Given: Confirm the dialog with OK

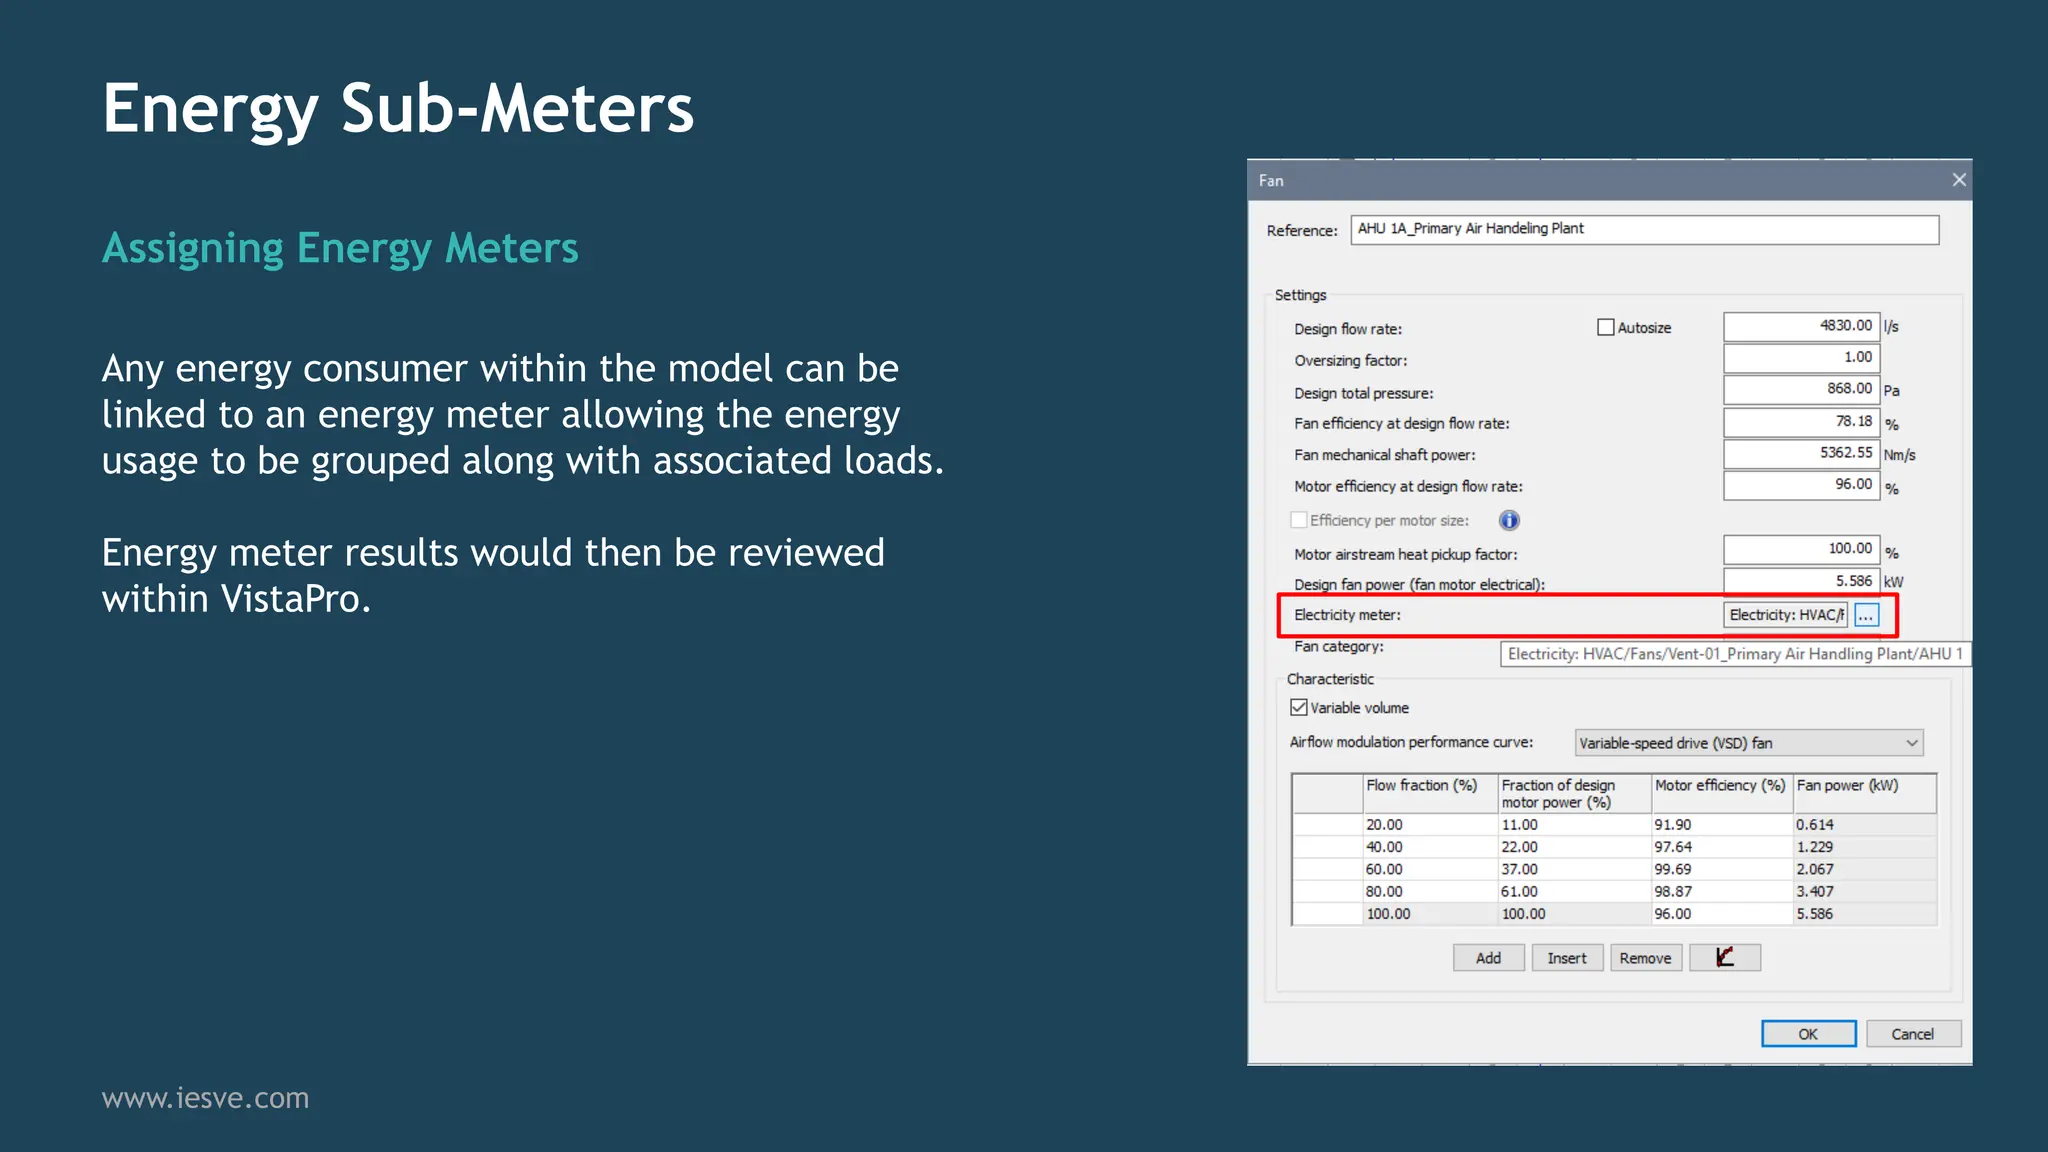Looking at the screenshot, I should click(1807, 1034).
